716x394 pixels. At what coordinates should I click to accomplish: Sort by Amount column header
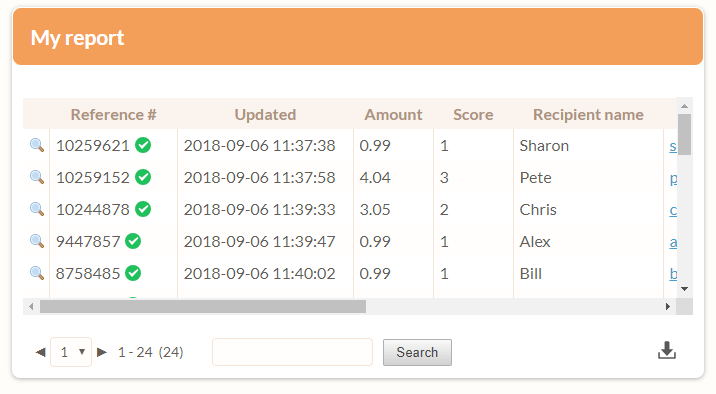point(393,115)
